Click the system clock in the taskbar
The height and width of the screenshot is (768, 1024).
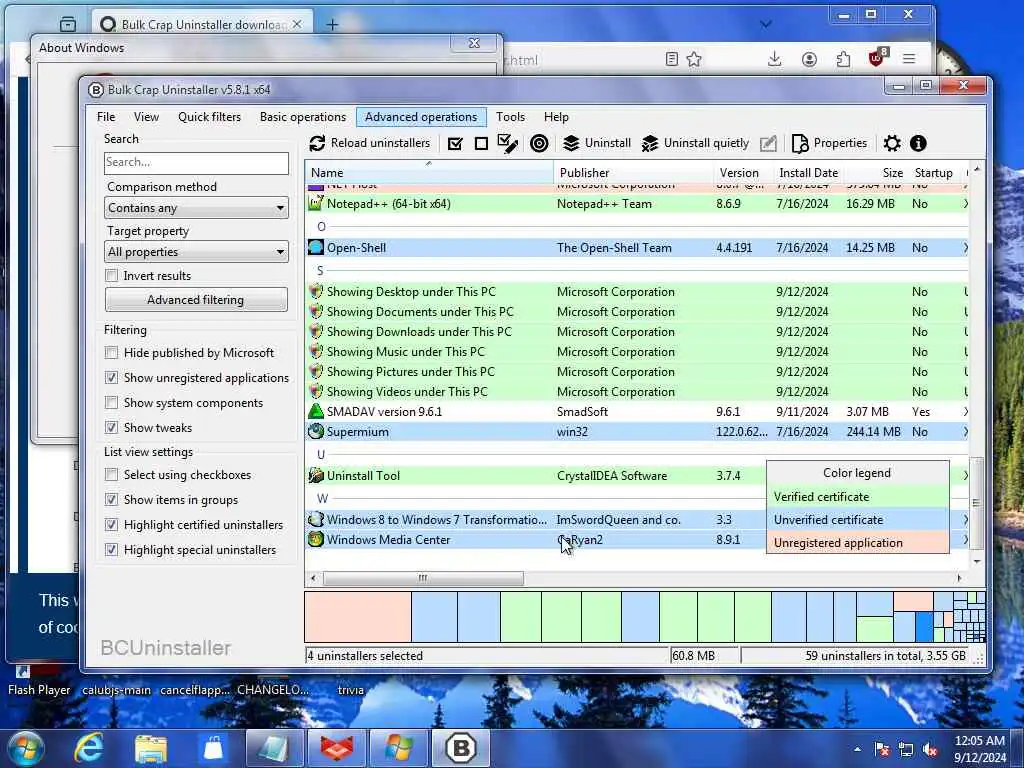980,749
